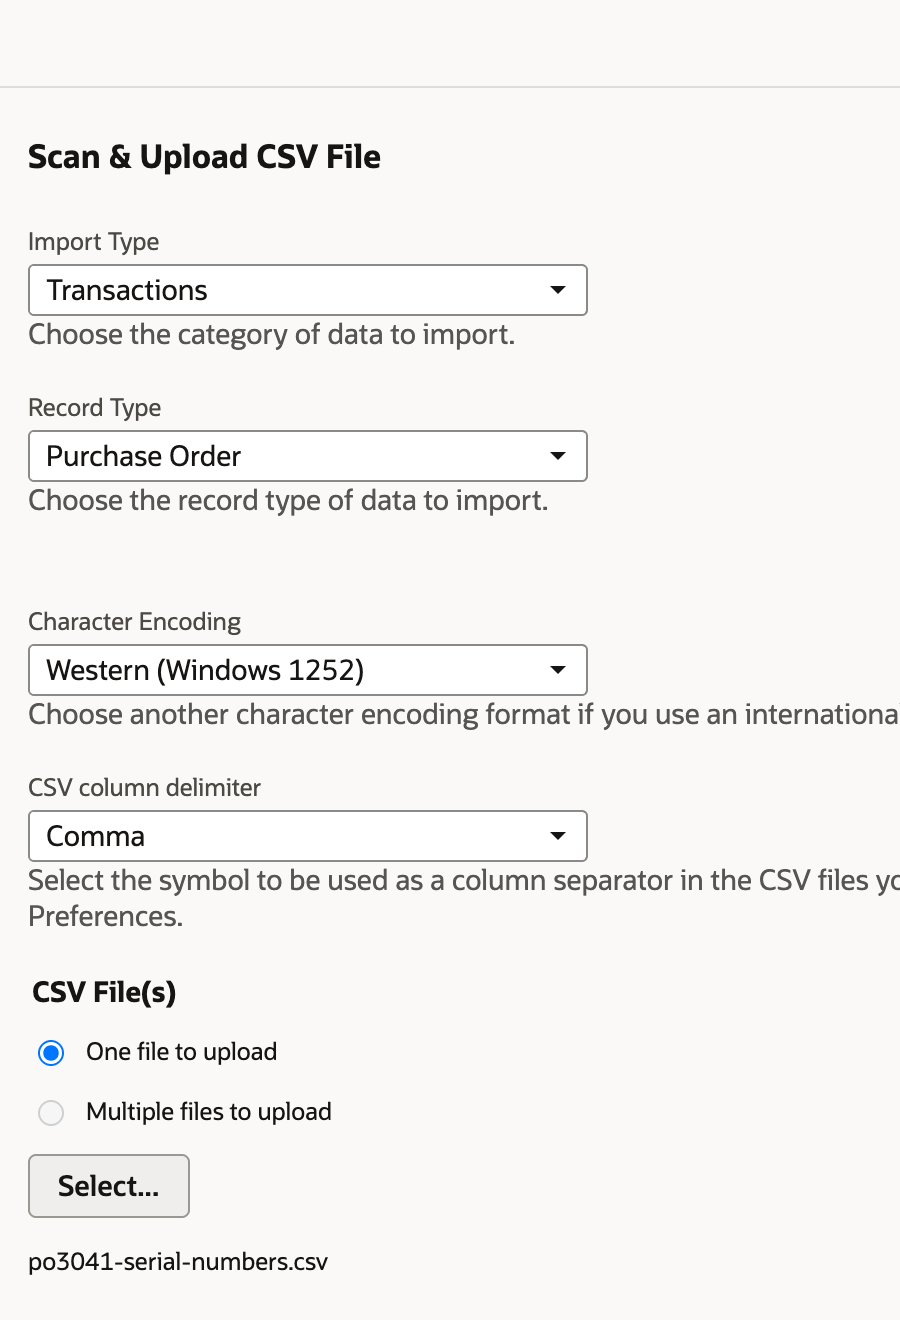Click the Record Type field label
The image size is (900, 1320).
(x=95, y=408)
